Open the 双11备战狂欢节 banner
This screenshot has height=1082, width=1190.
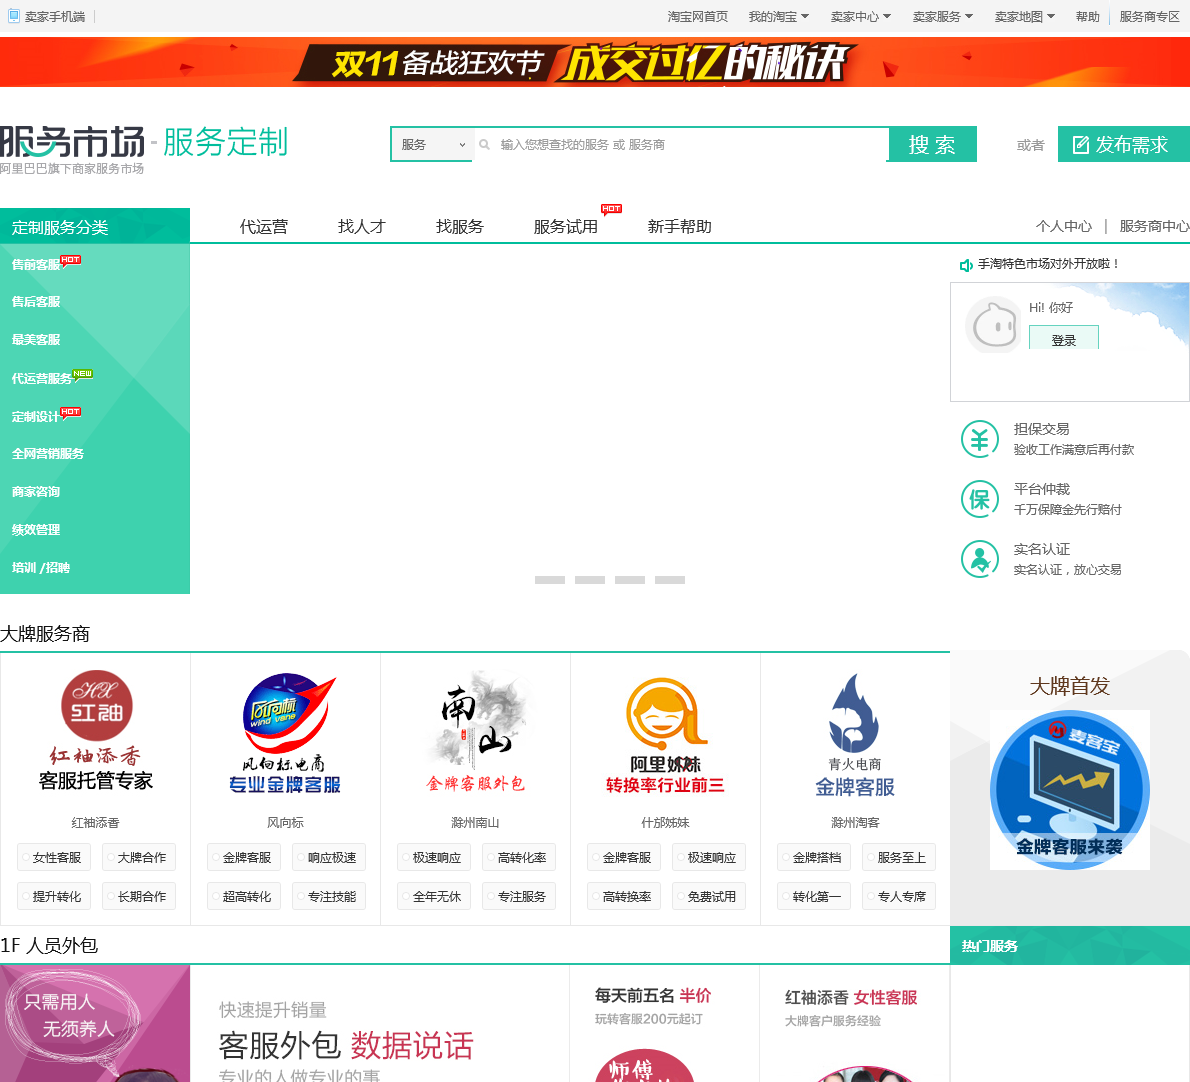click(x=595, y=62)
